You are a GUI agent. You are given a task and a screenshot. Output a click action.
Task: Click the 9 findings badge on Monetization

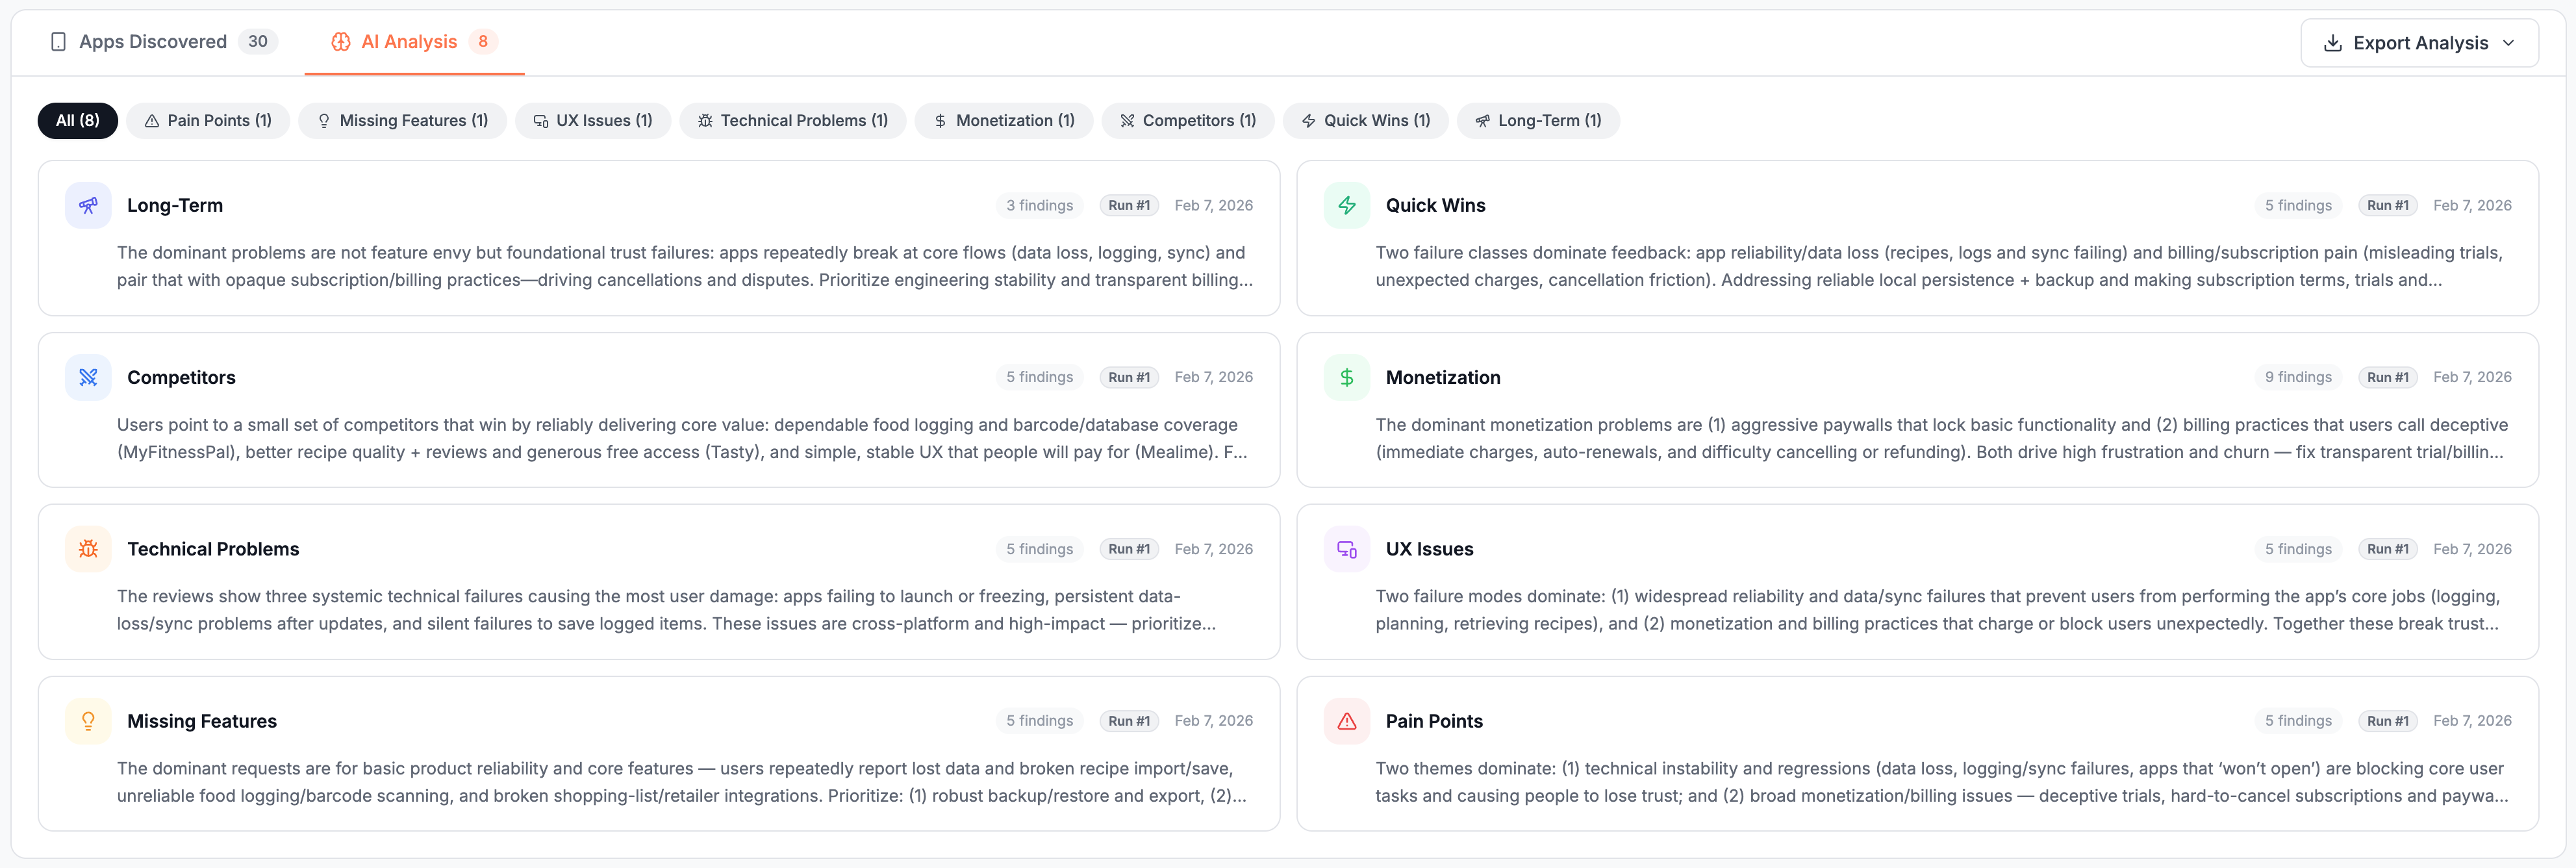2297,377
